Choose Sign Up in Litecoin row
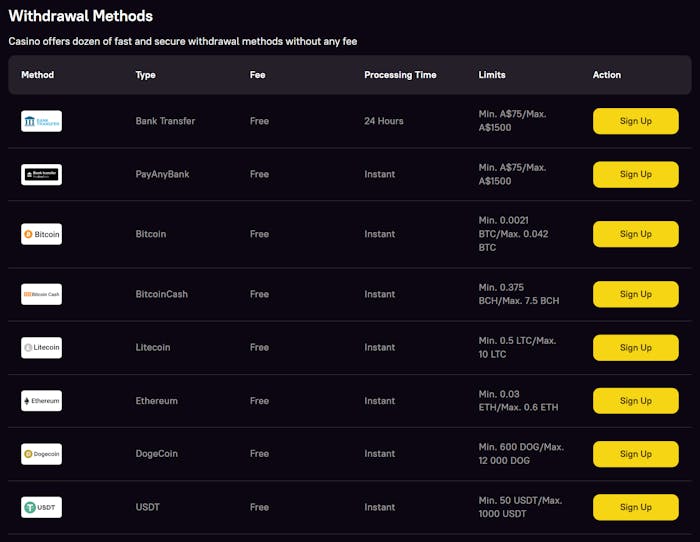Viewport: 700px width, 542px height. pos(635,347)
